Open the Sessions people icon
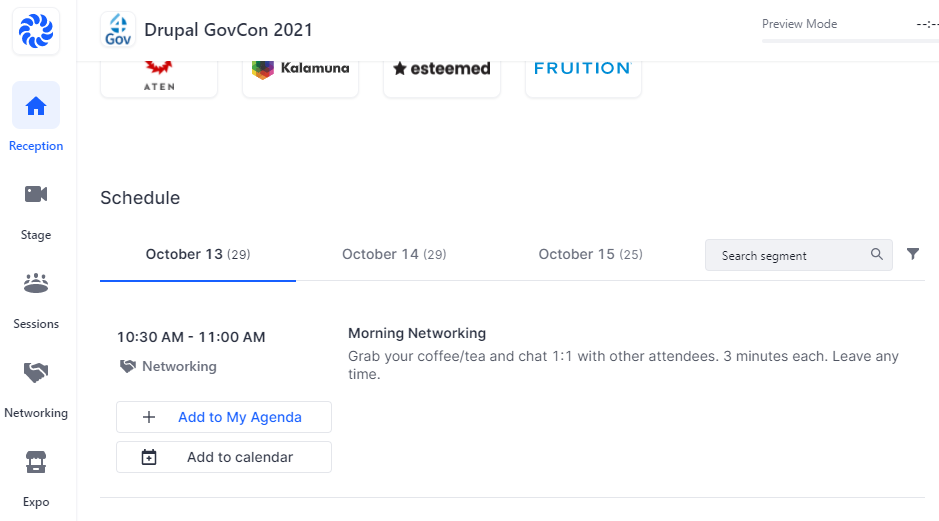 click(36, 284)
